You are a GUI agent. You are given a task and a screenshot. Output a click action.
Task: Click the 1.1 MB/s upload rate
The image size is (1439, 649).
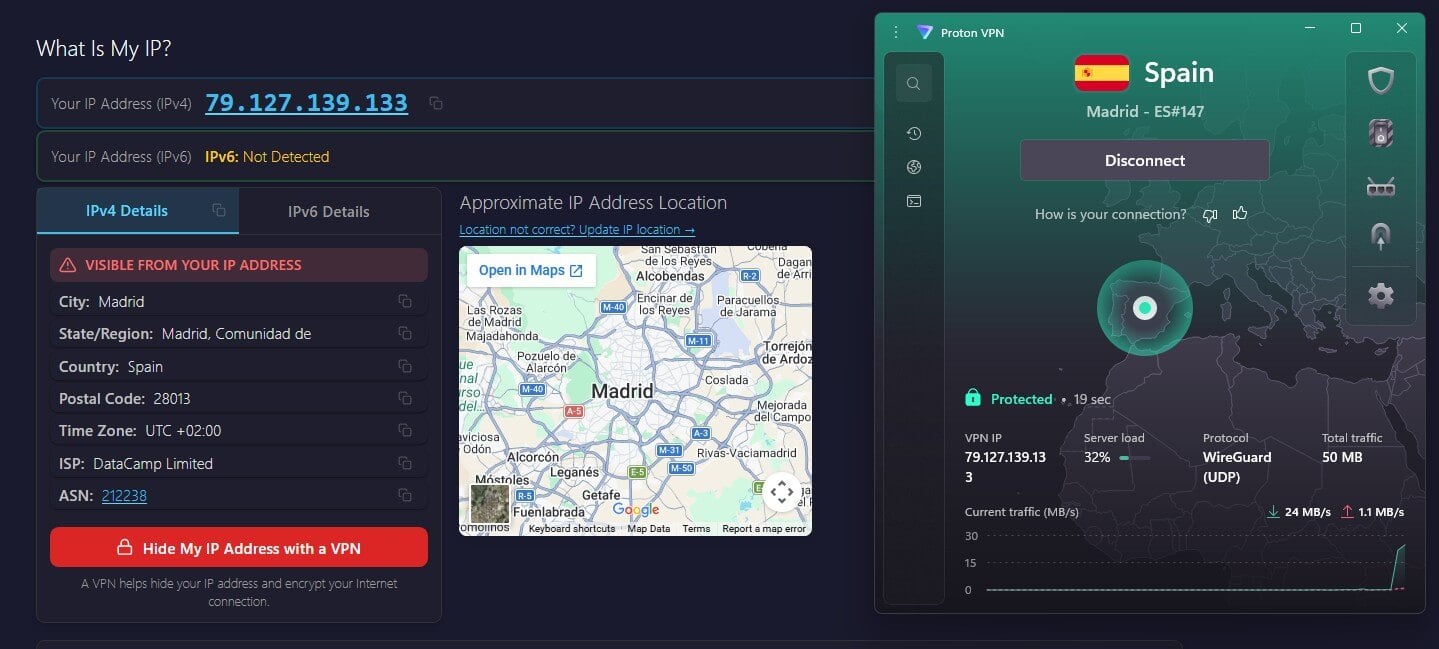coord(1381,512)
